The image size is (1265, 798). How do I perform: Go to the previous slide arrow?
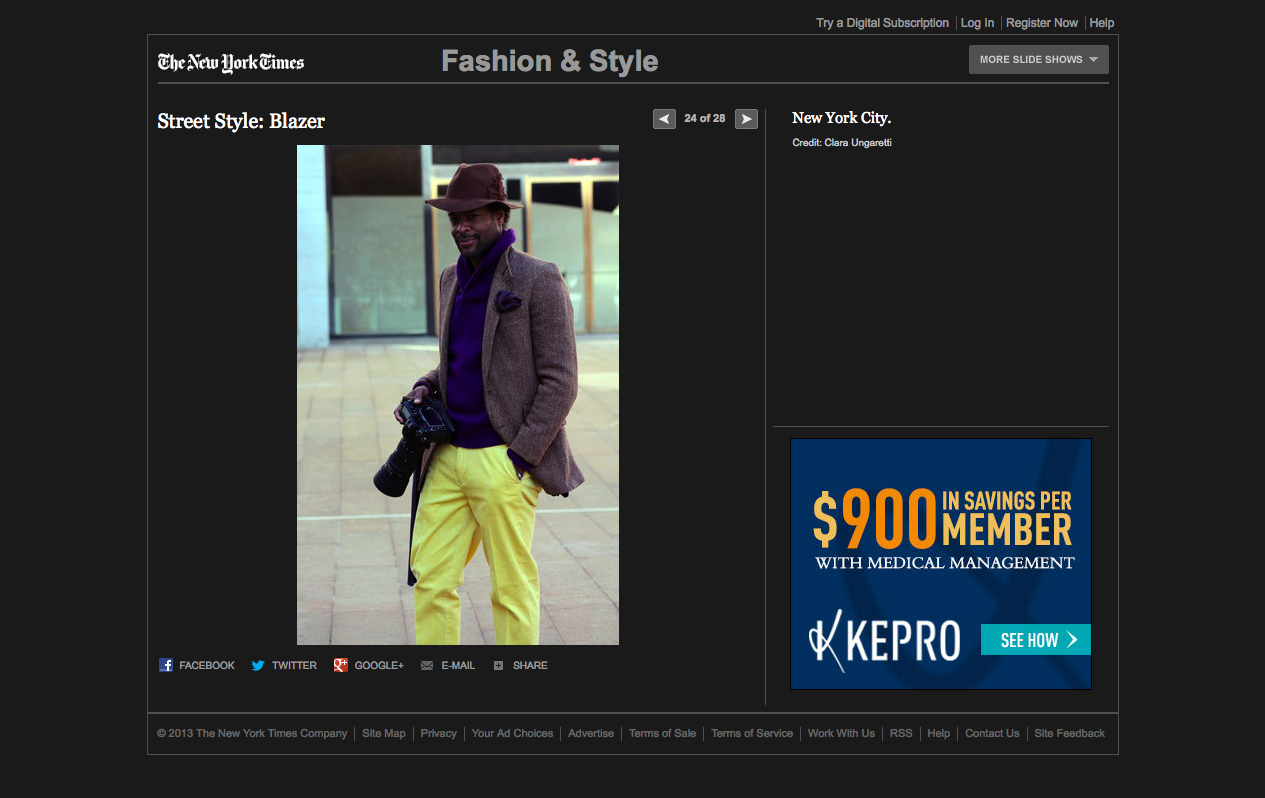coord(664,119)
